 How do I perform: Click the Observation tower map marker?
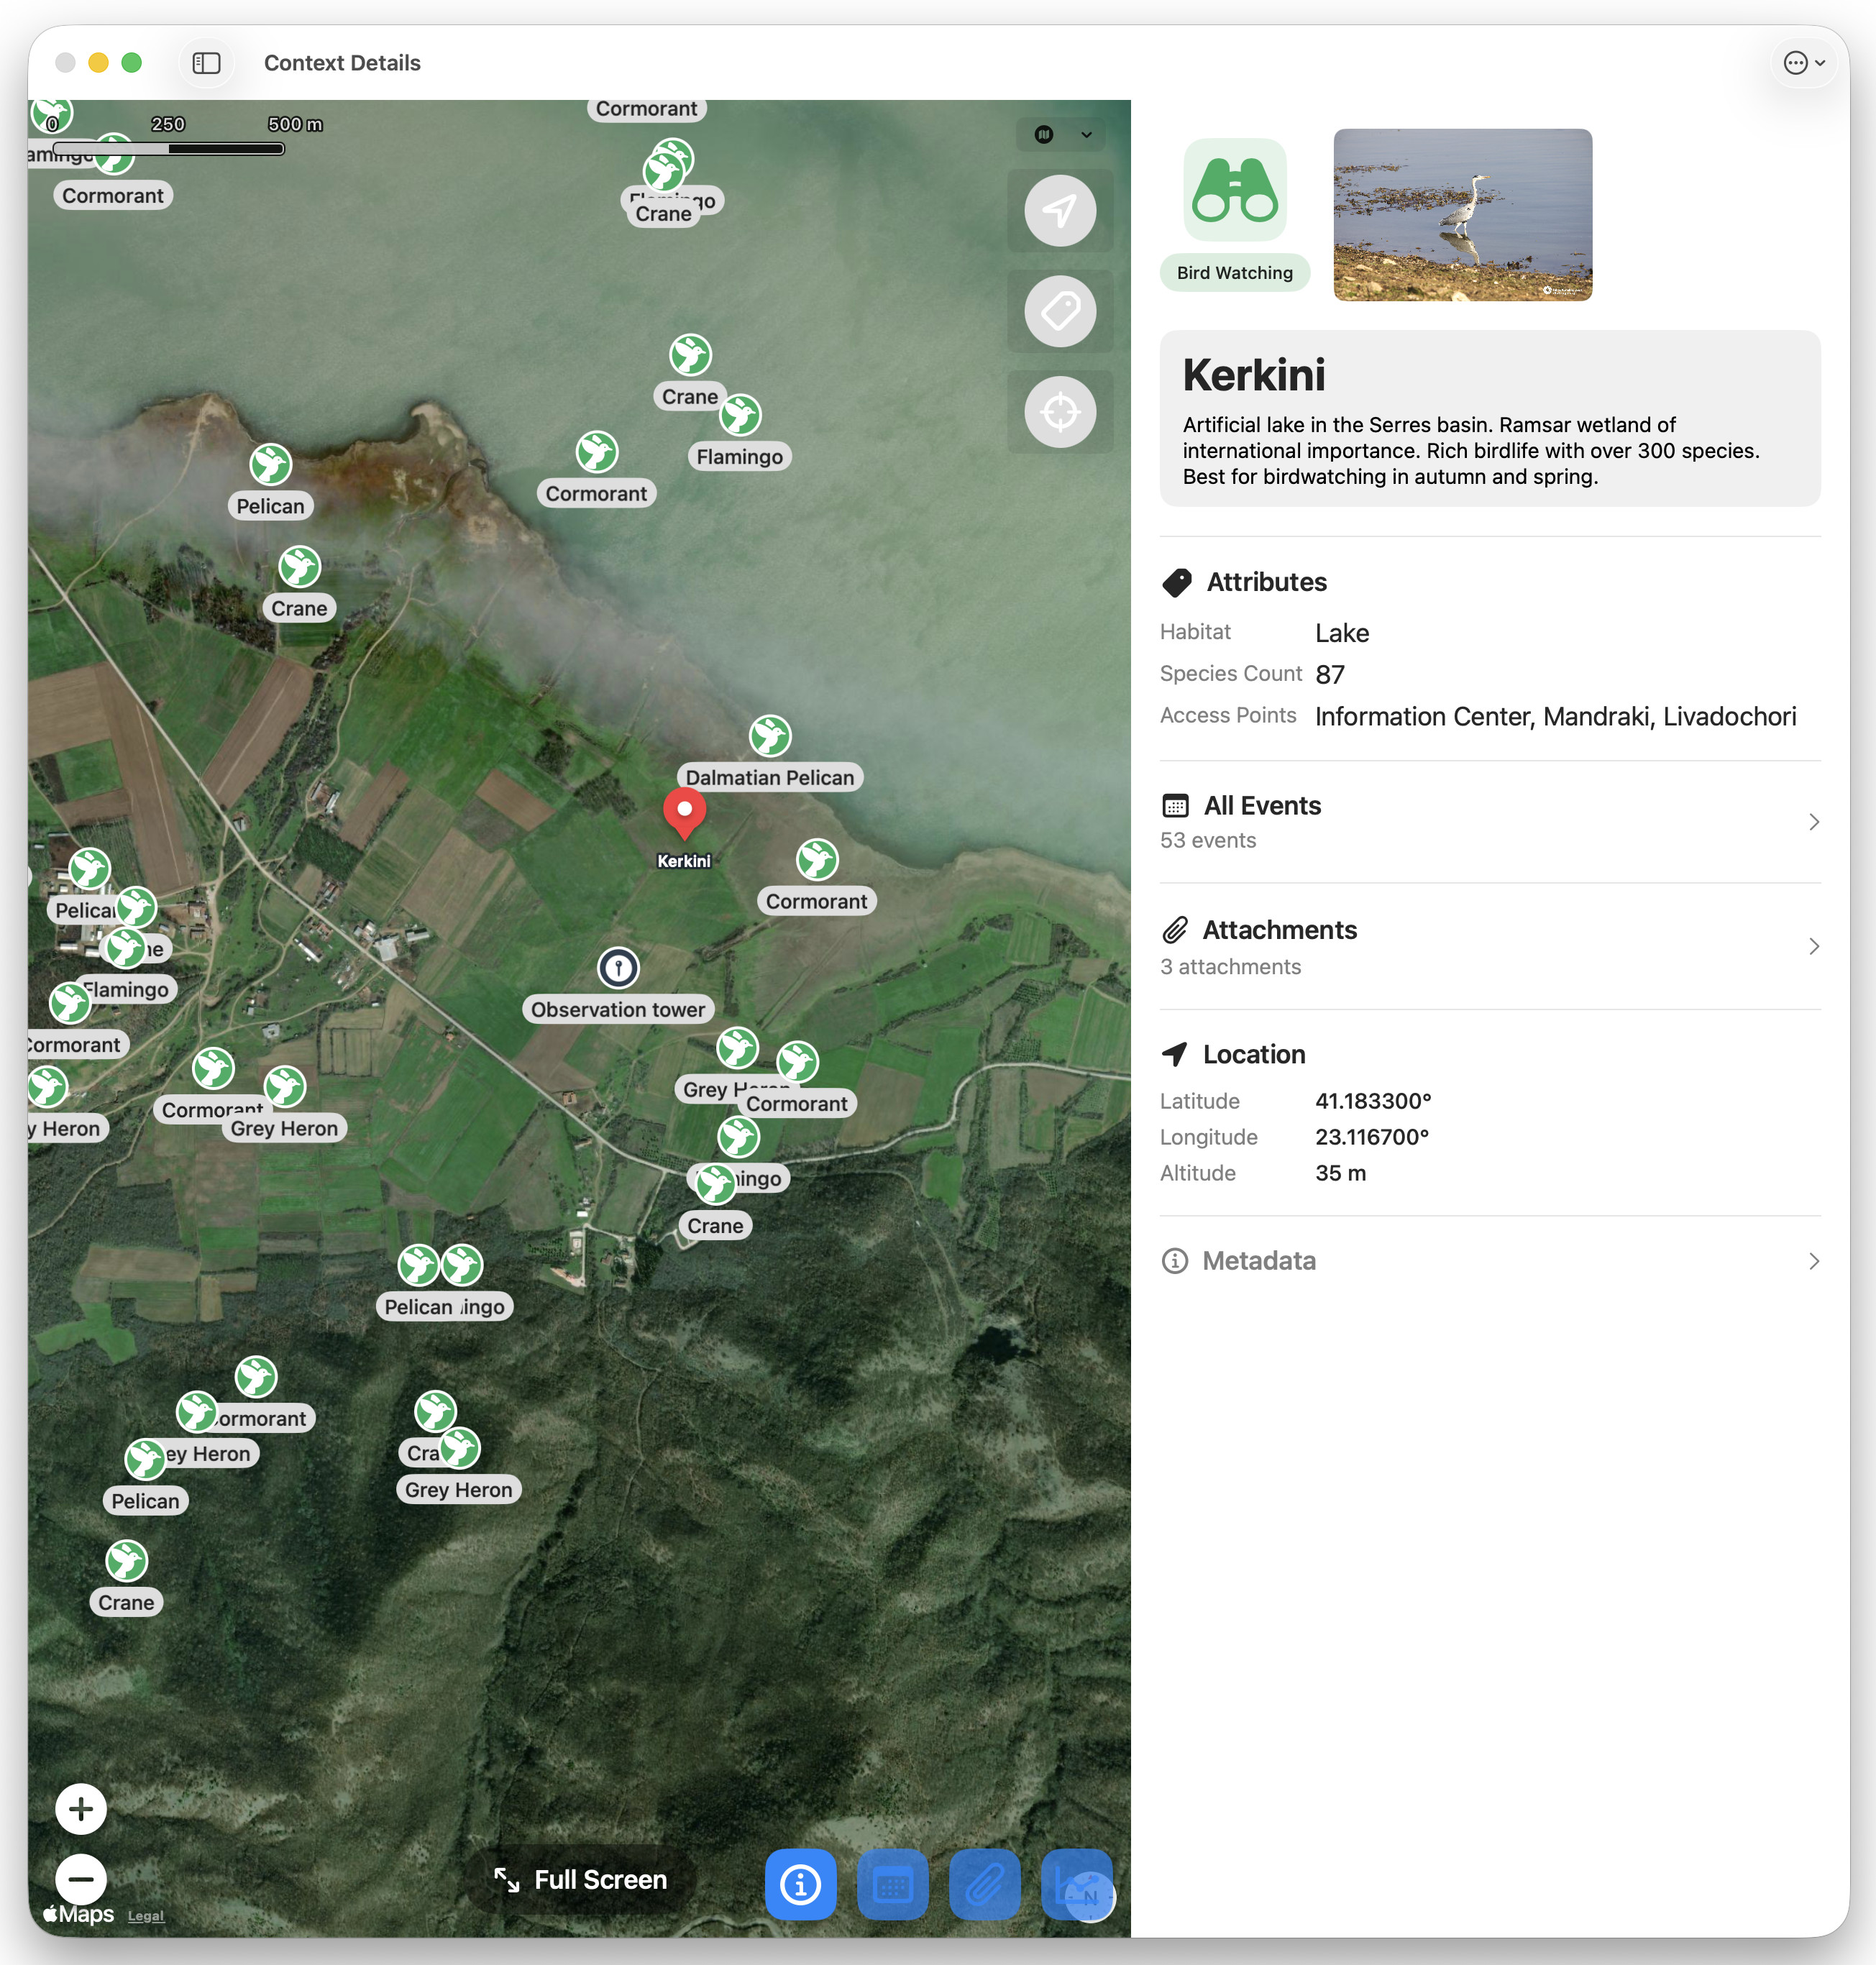point(618,967)
